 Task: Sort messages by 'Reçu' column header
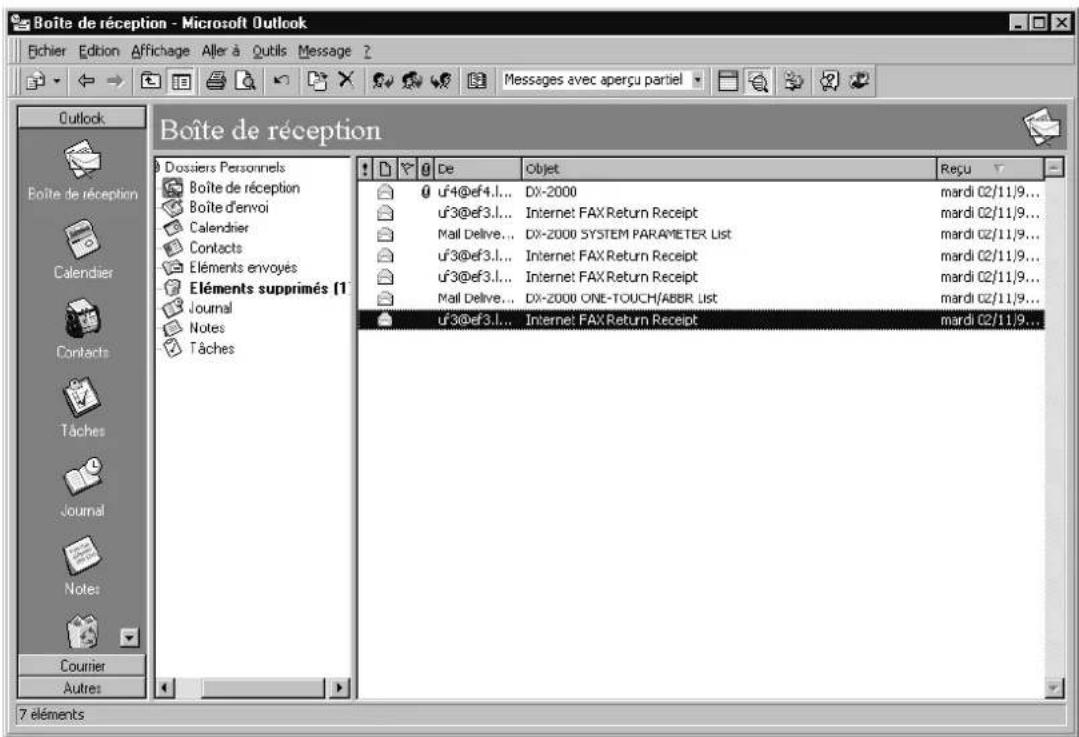[x=990, y=169]
